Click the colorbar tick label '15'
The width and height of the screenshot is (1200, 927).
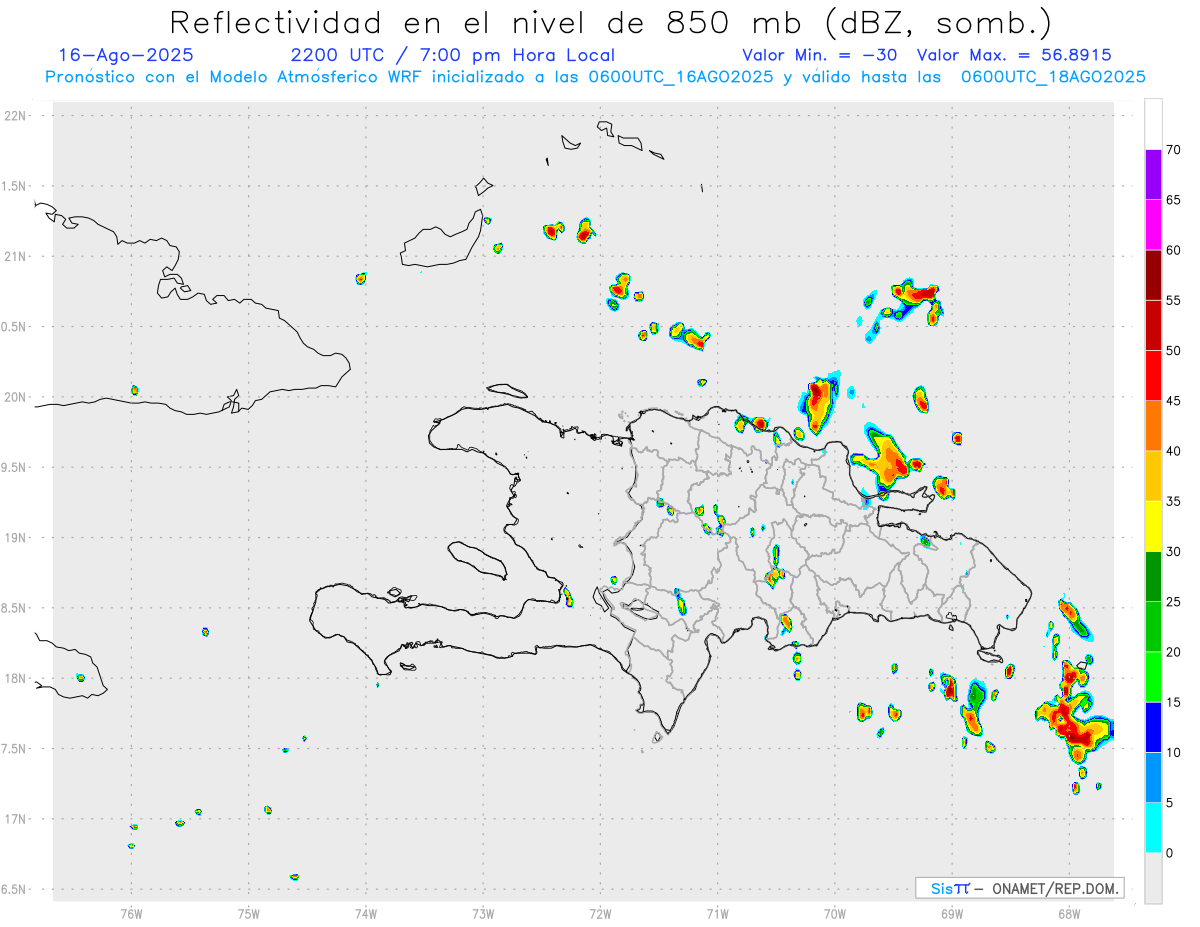(x=1173, y=702)
